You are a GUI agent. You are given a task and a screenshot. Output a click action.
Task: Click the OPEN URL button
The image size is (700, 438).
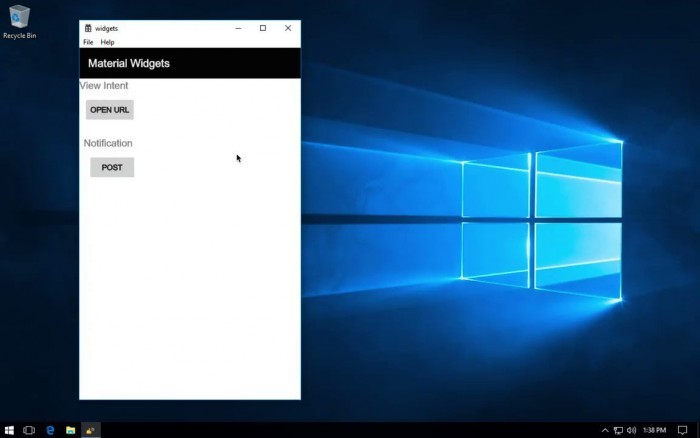(x=109, y=110)
